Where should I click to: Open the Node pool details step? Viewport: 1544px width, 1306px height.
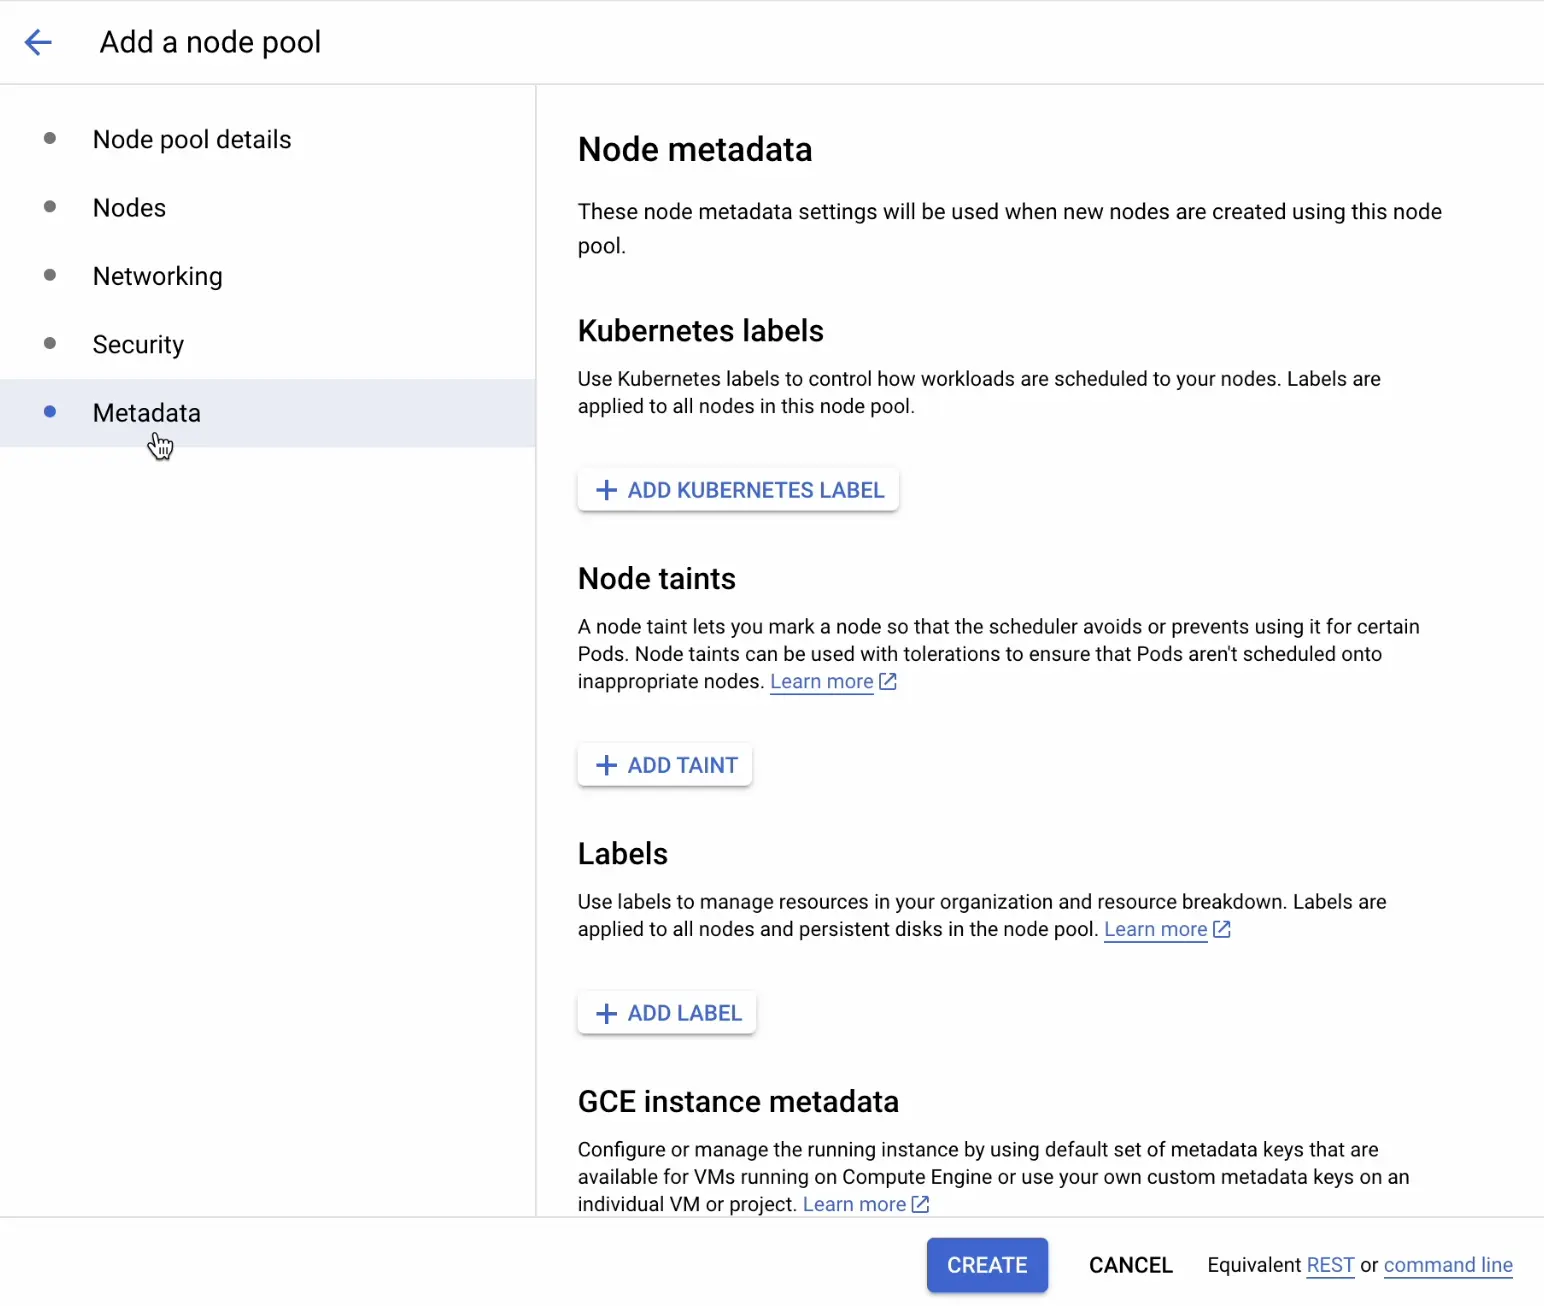[192, 139]
